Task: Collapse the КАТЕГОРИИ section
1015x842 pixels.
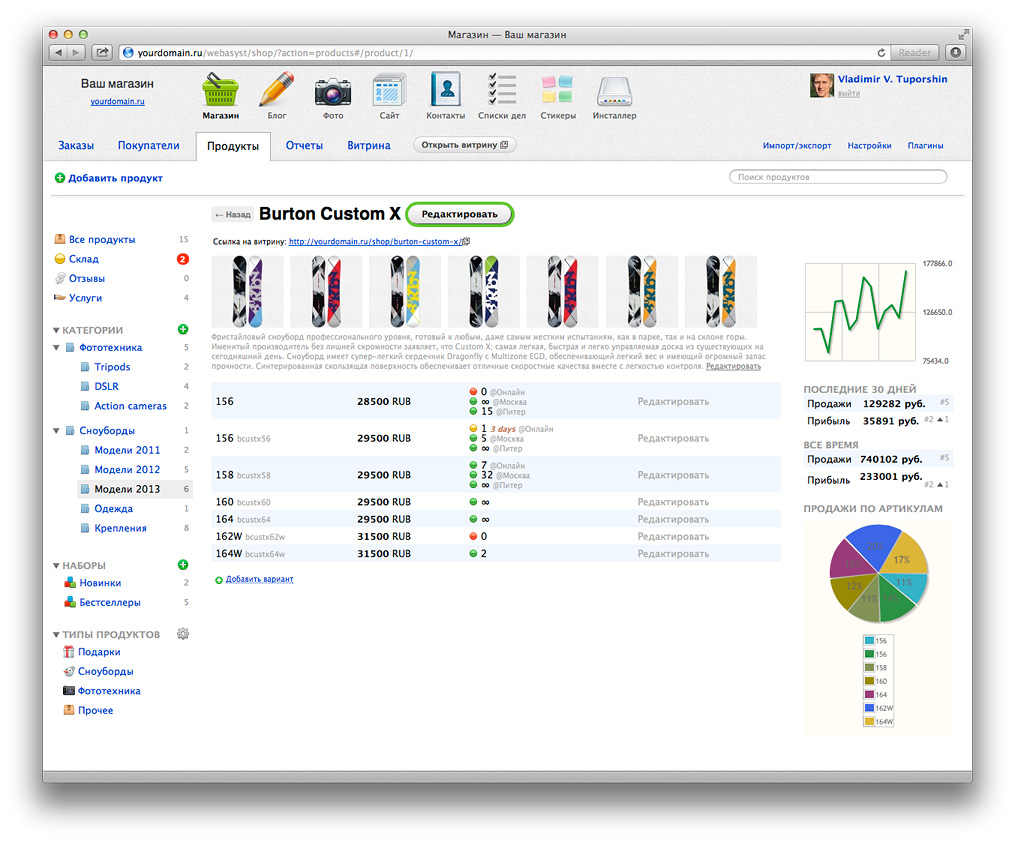Action: 56,330
